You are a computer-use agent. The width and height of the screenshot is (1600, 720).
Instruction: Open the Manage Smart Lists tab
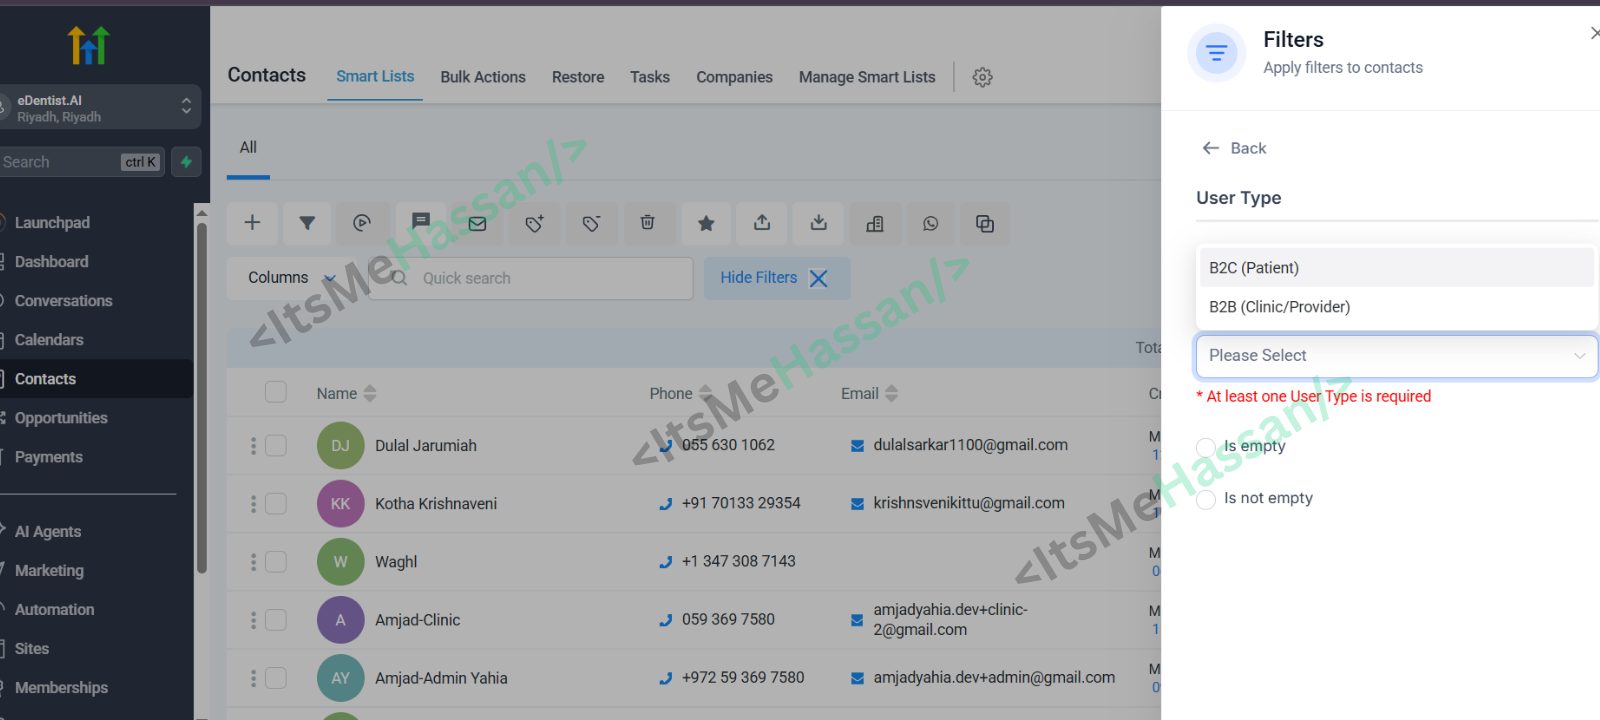[x=866, y=77]
